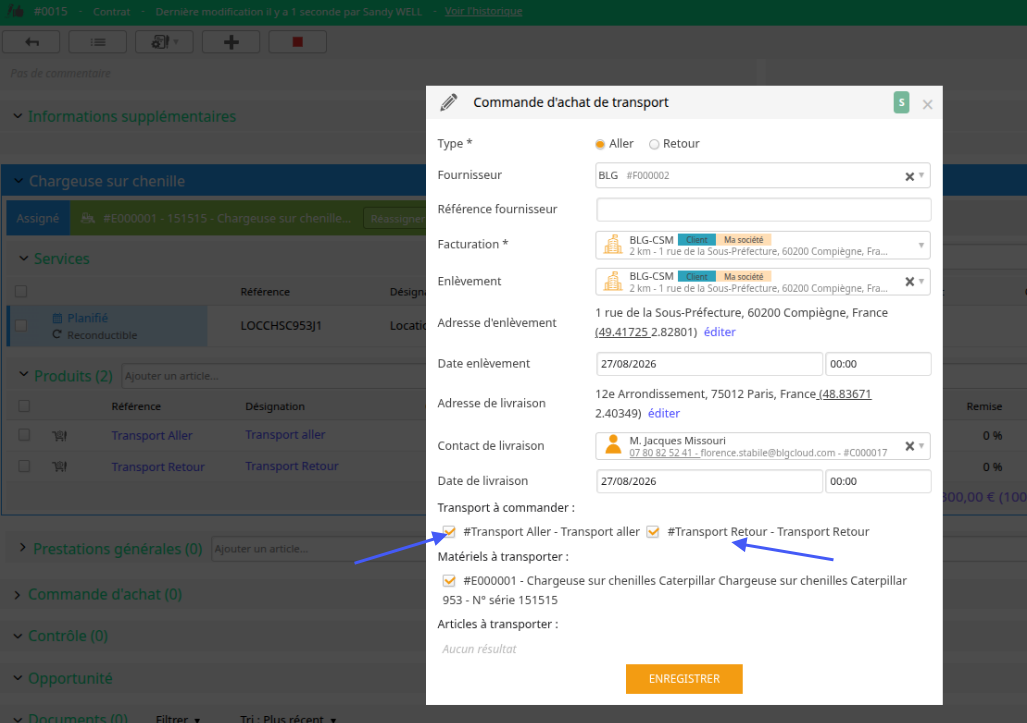This screenshot has width=1027, height=723.
Task: Tick the Services header select-all checkbox
Action: click(x=21, y=291)
